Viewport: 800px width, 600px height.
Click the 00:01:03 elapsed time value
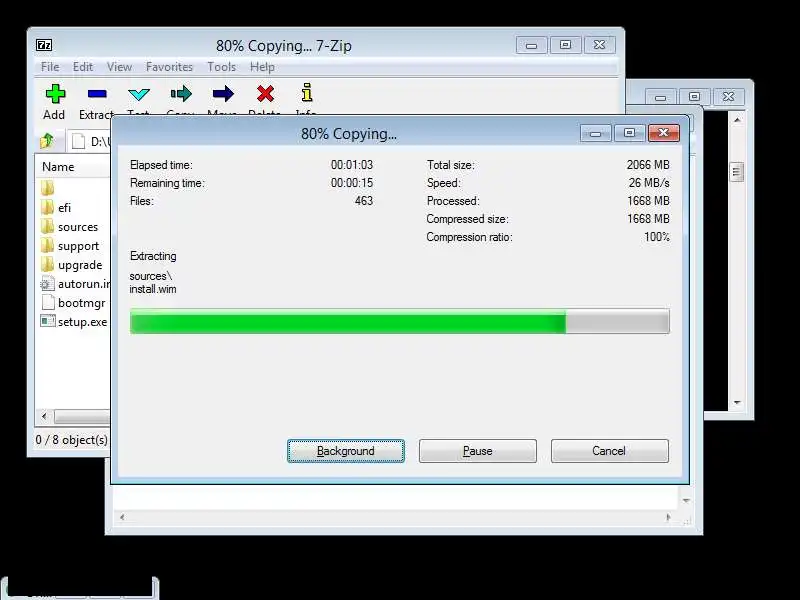352,165
